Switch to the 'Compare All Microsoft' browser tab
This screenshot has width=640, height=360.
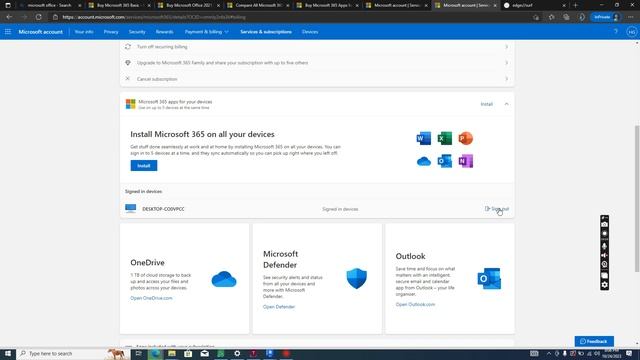click(258, 5)
